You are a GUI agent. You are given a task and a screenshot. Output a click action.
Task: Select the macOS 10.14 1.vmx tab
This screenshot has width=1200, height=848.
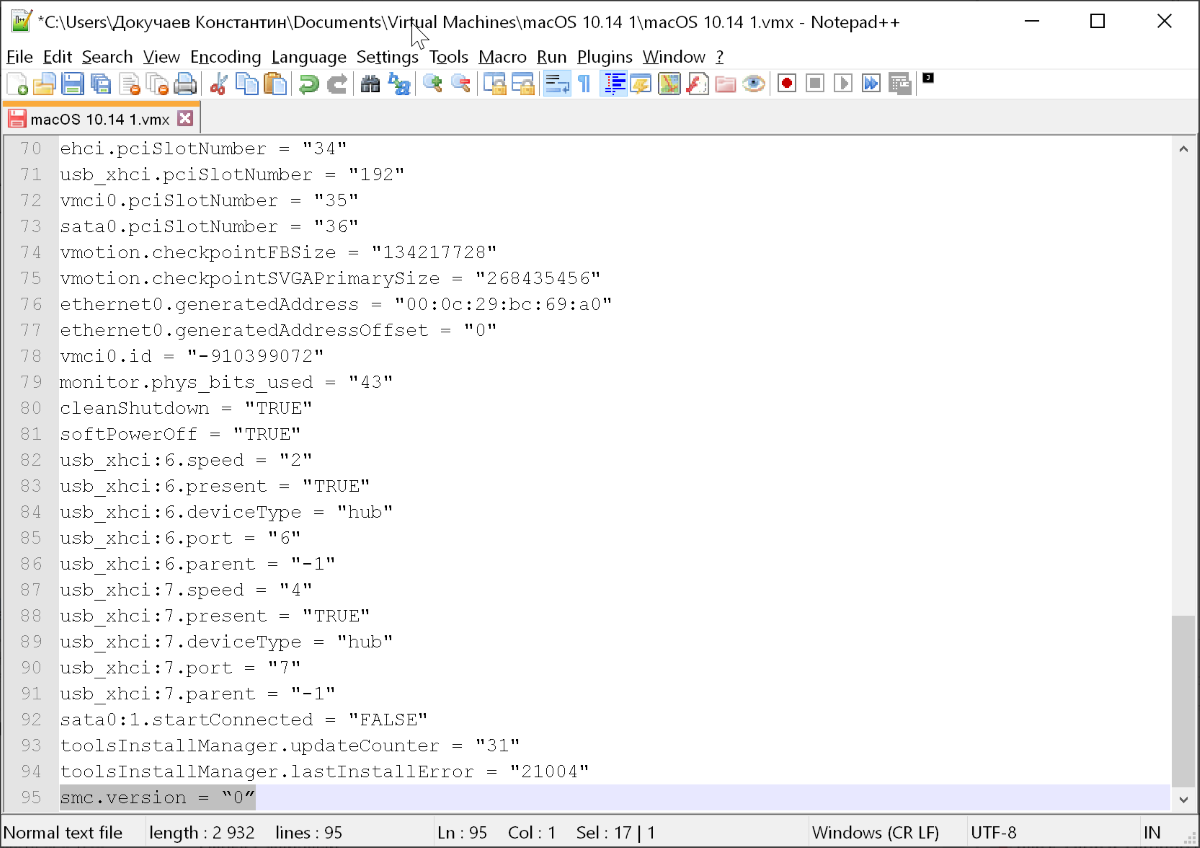(x=100, y=119)
